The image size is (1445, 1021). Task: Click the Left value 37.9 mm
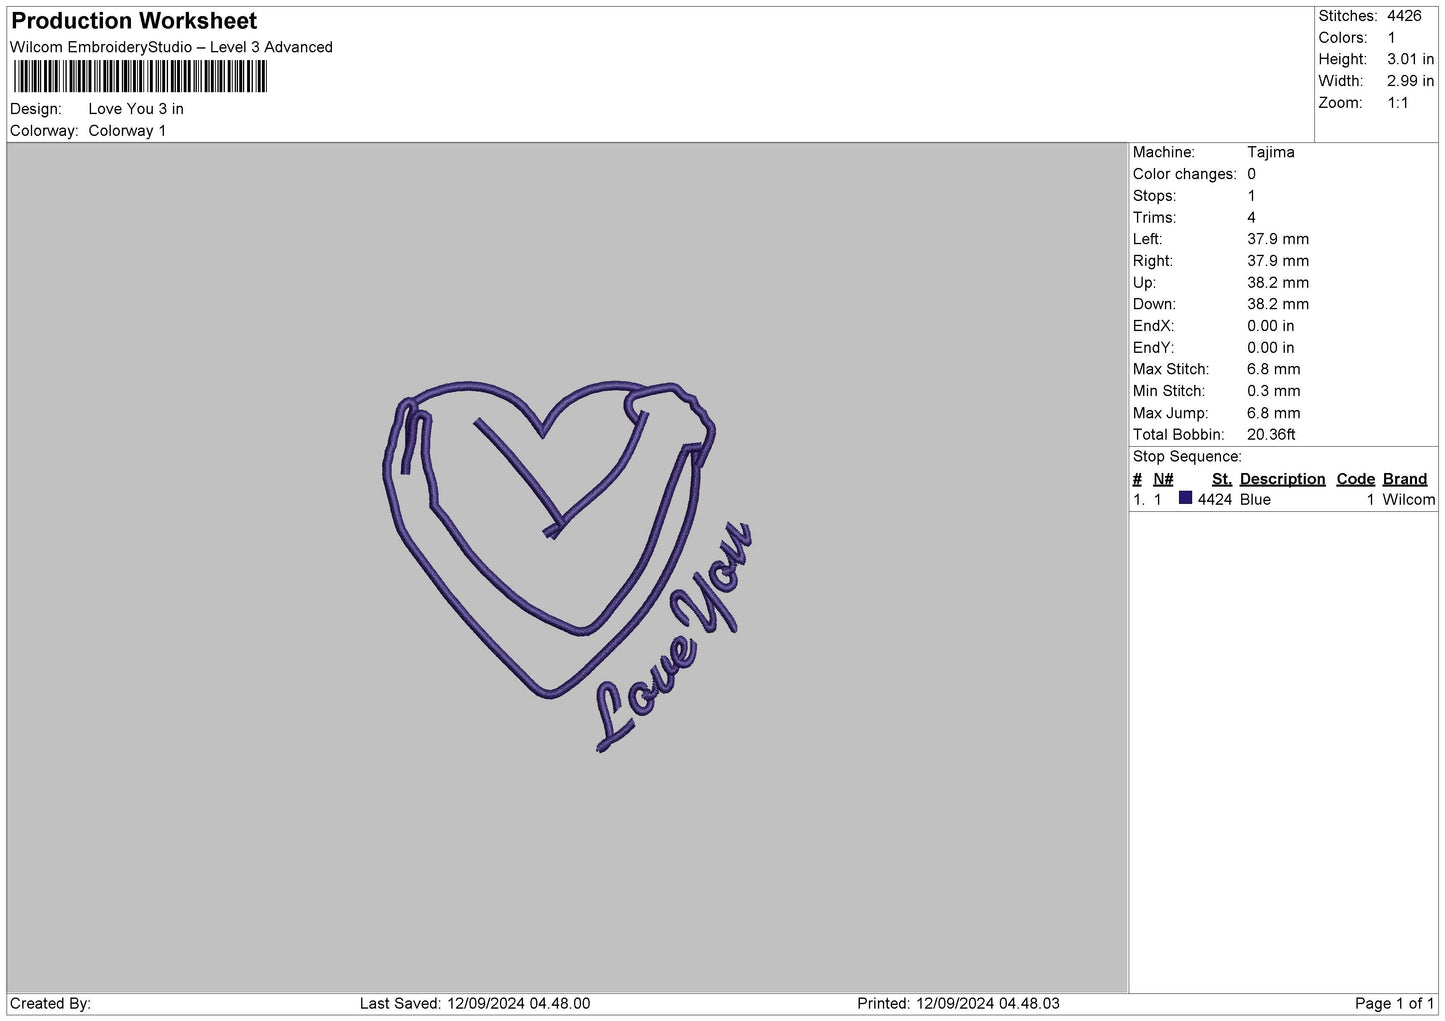pos(1277,239)
